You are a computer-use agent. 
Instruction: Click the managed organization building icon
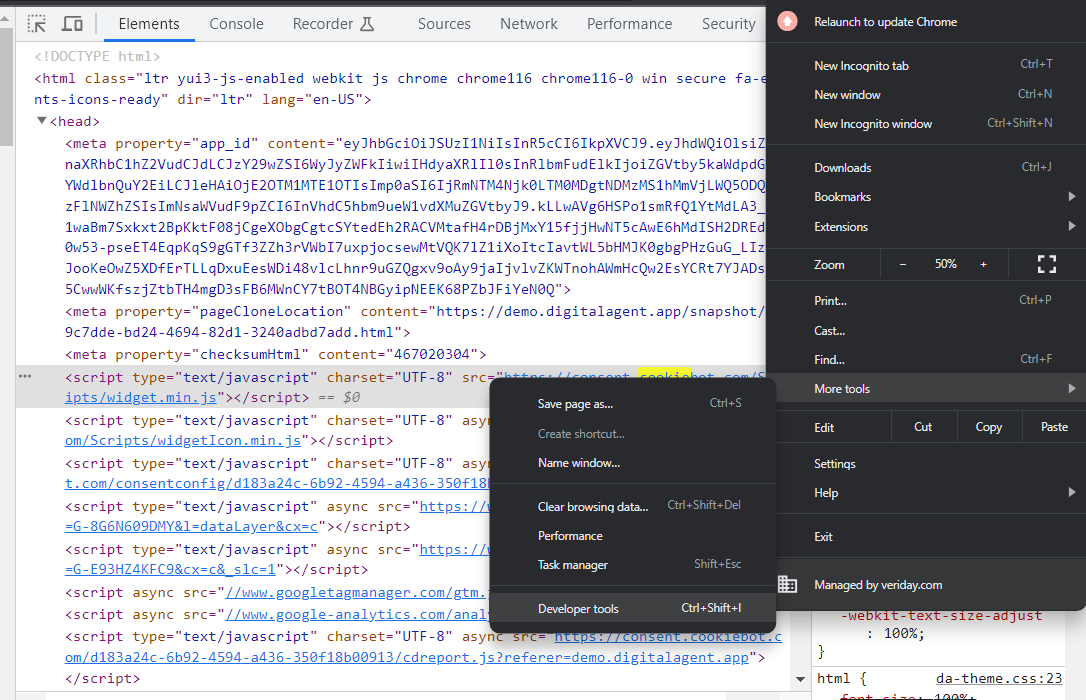click(787, 584)
